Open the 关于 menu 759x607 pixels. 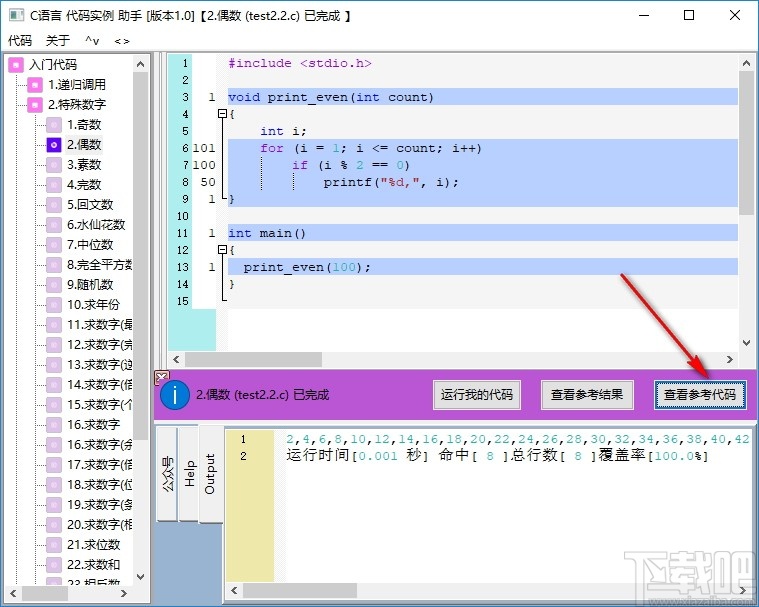[58, 41]
